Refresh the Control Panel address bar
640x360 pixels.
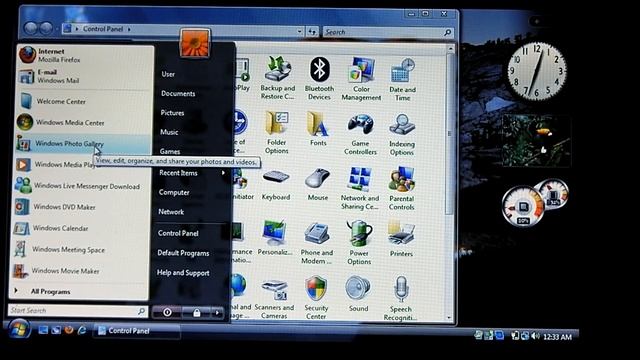pyautogui.click(x=313, y=31)
